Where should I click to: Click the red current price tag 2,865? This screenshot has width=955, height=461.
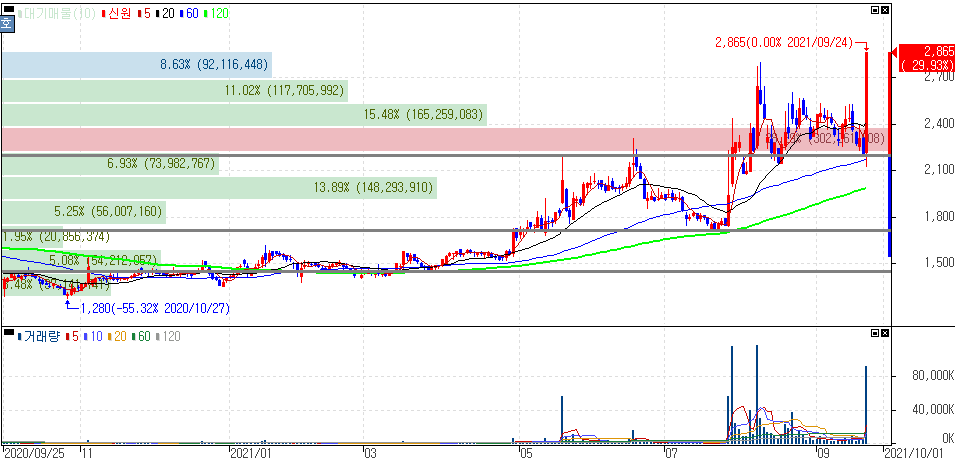(926, 58)
